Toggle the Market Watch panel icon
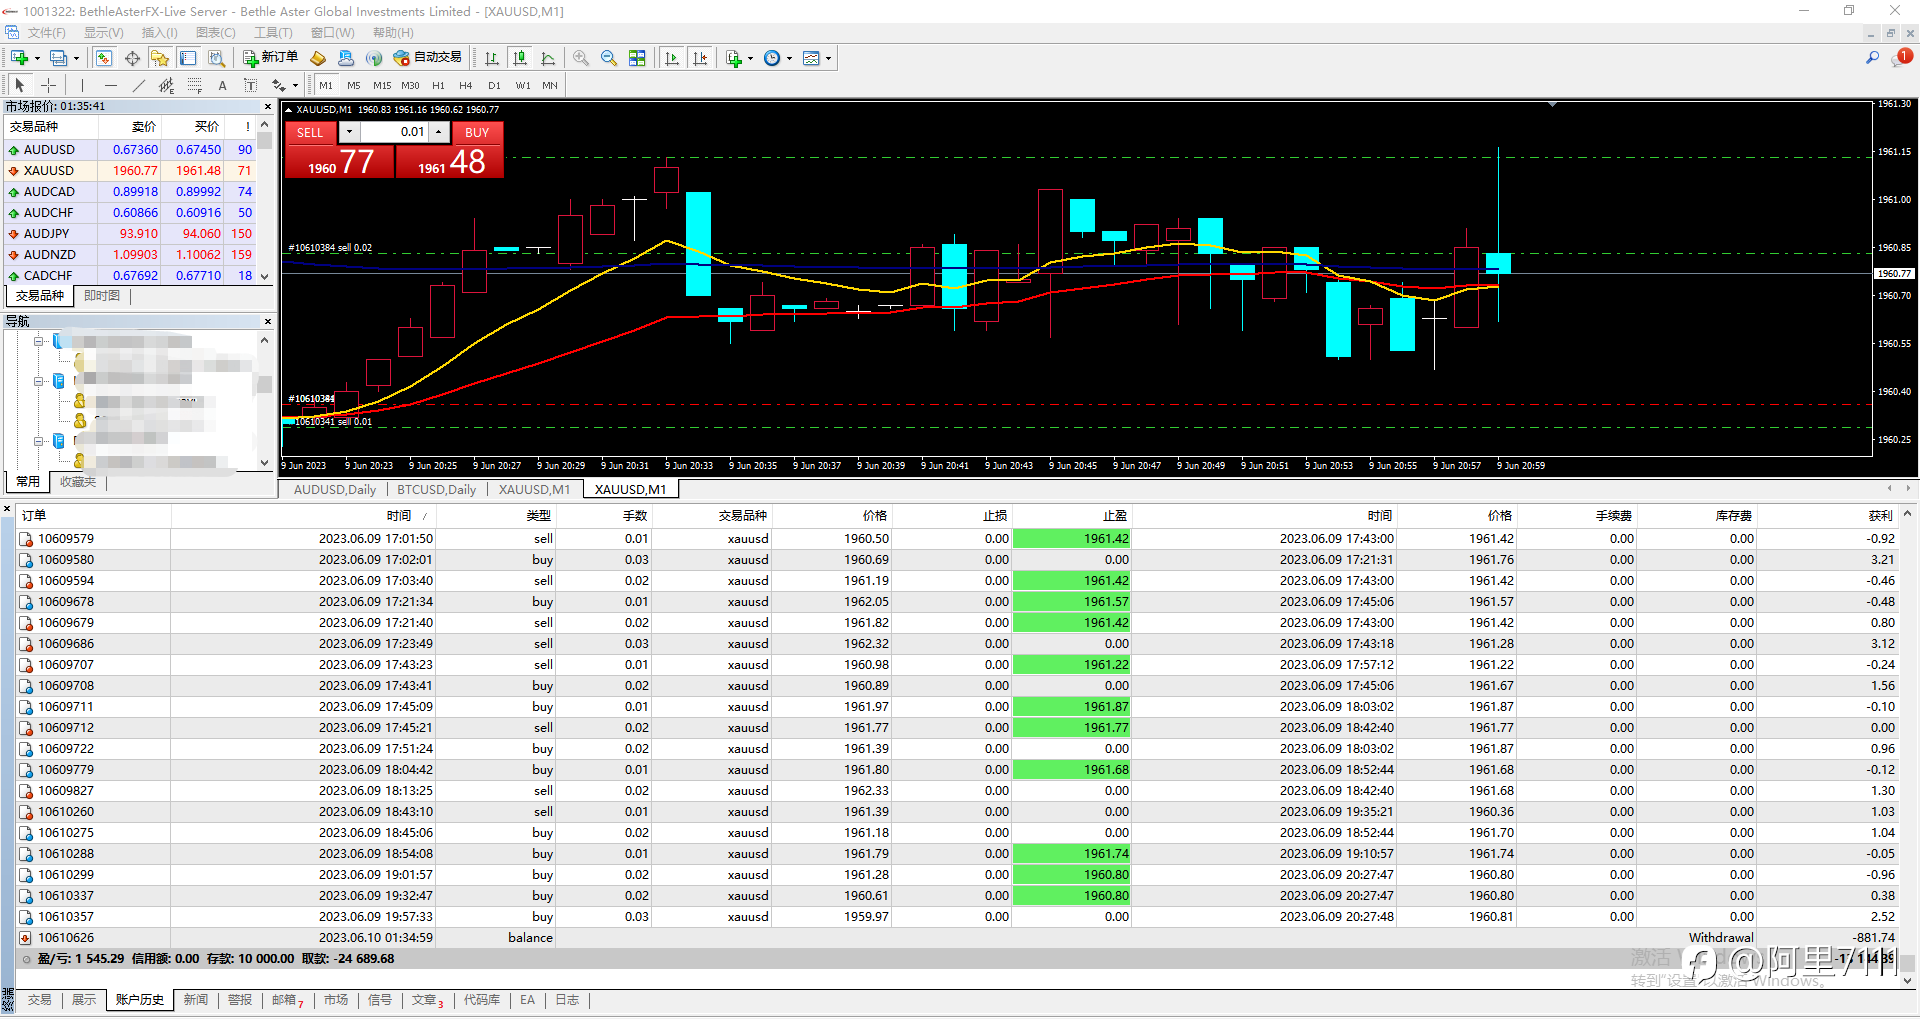1920x1019 pixels. click(x=104, y=58)
